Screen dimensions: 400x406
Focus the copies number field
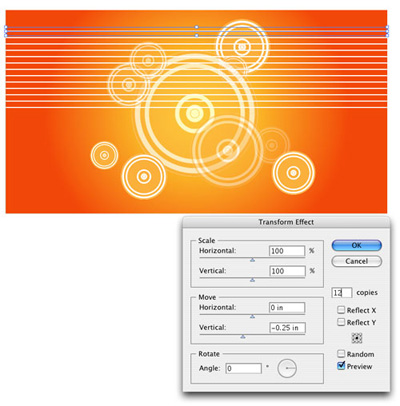[342, 293]
